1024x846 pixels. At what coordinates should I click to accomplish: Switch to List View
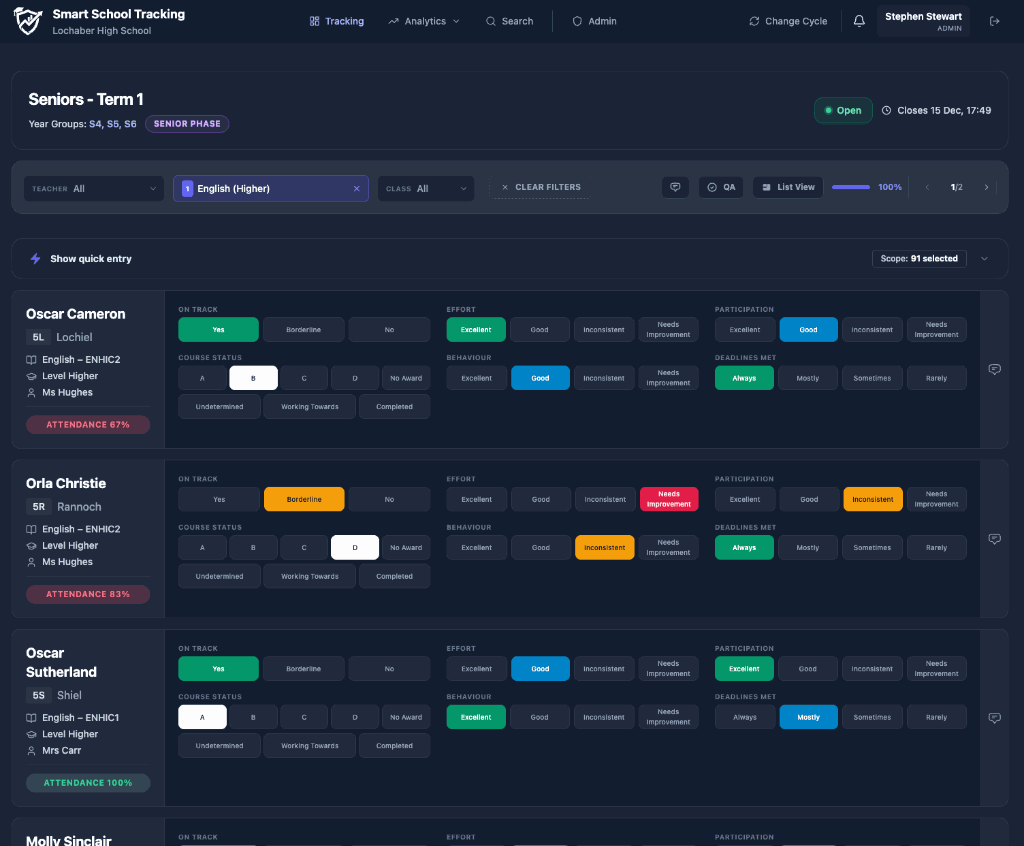tap(788, 187)
